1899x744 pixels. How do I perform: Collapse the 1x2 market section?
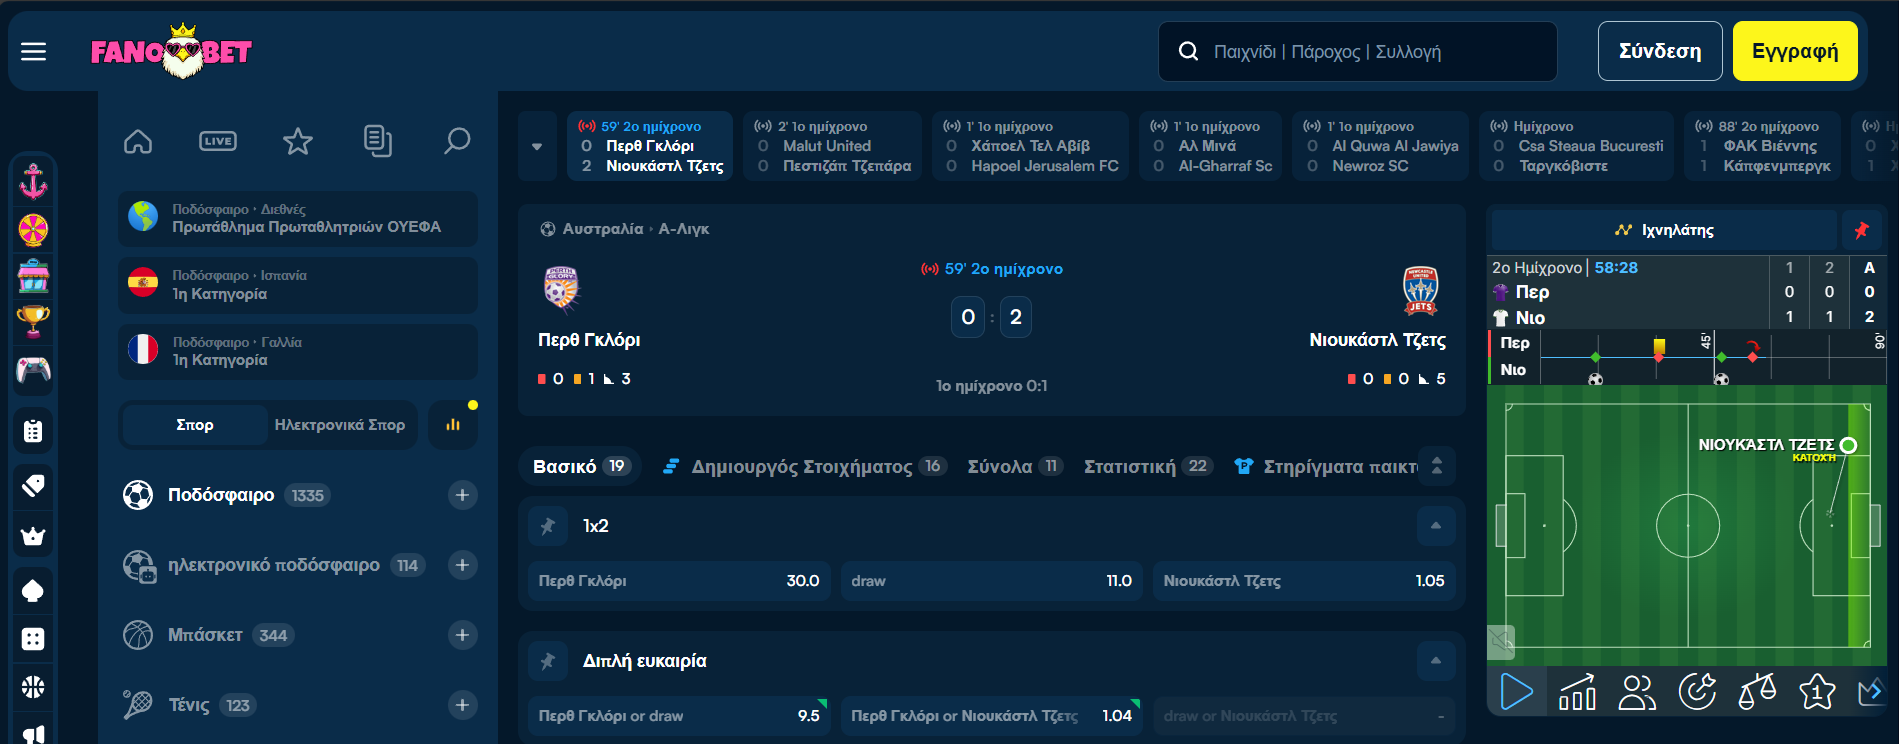coord(1436,526)
